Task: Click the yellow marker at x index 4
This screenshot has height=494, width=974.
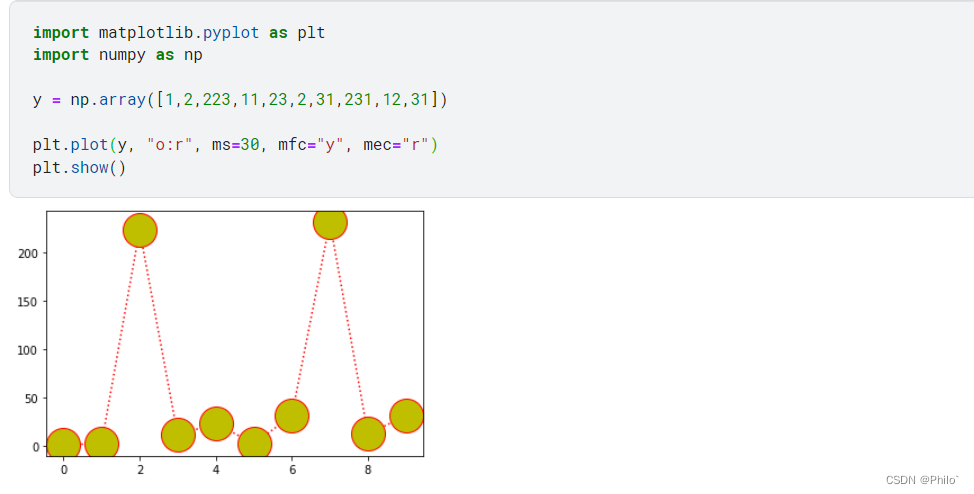Action: [x=216, y=424]
